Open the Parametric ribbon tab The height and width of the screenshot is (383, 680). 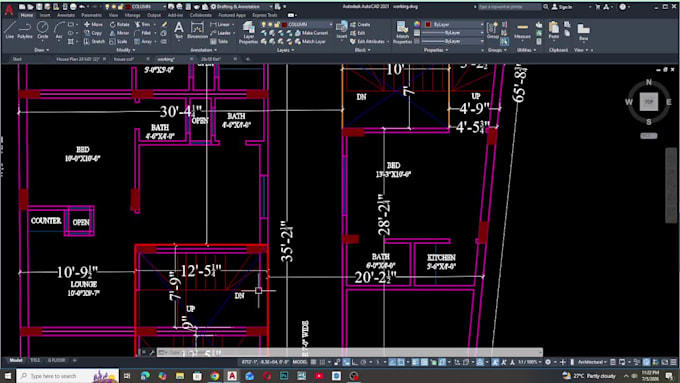click(92, 15)
